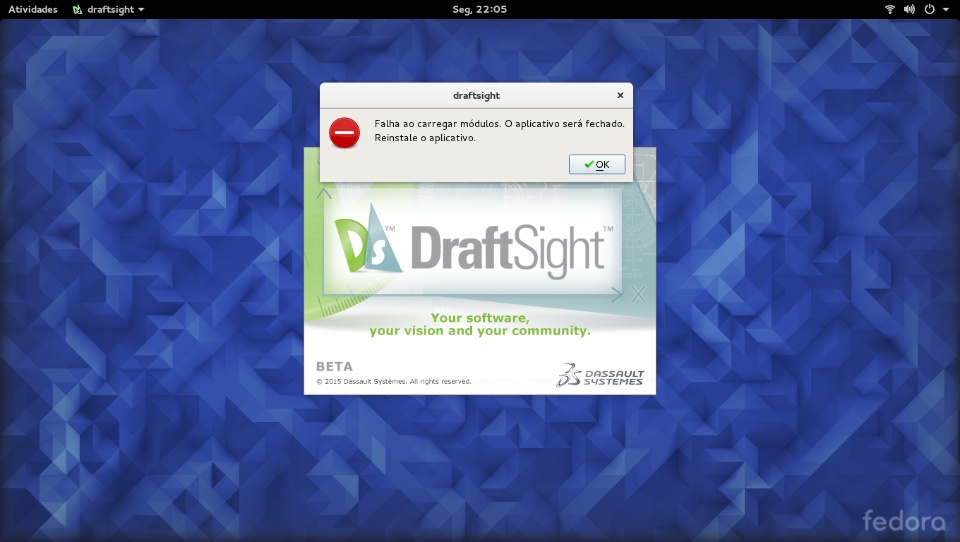Click "Your software," slogan text
The image size is (960, 542).
480,318
